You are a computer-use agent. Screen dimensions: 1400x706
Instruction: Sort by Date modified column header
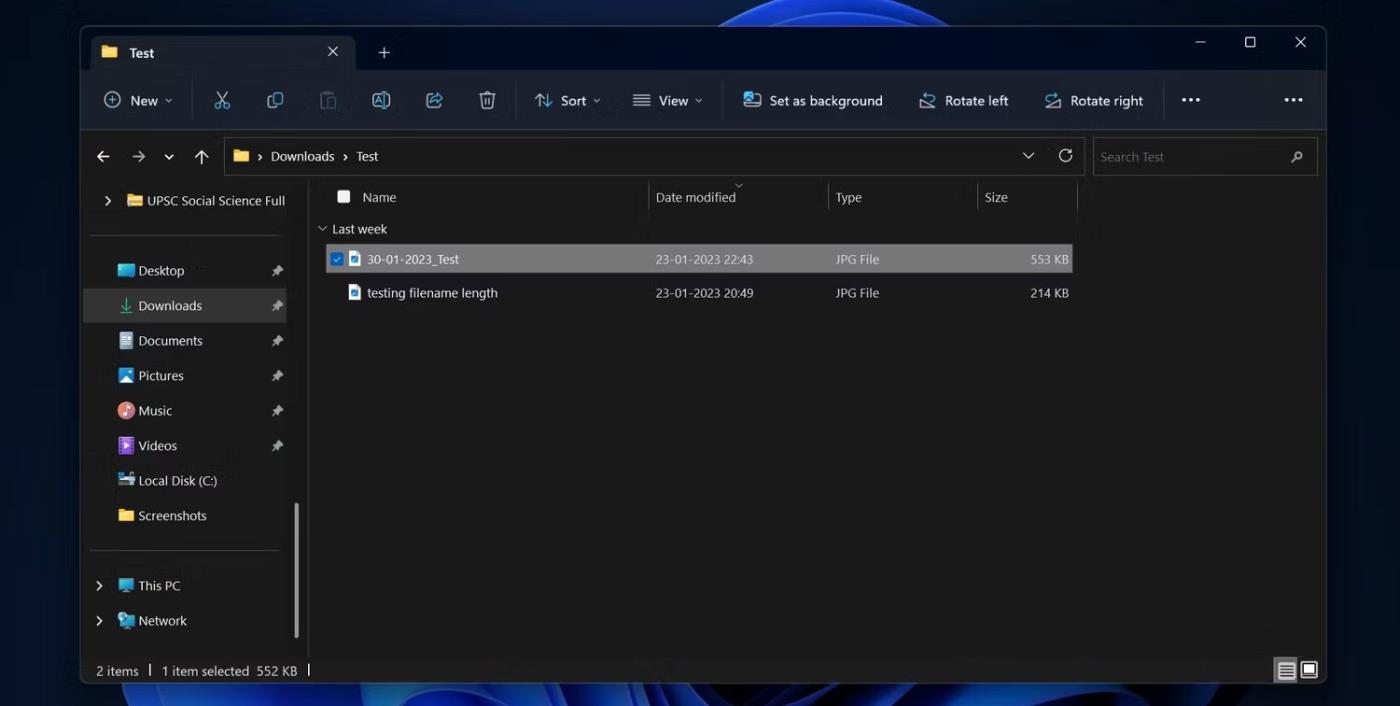click(x=696, y=197)
